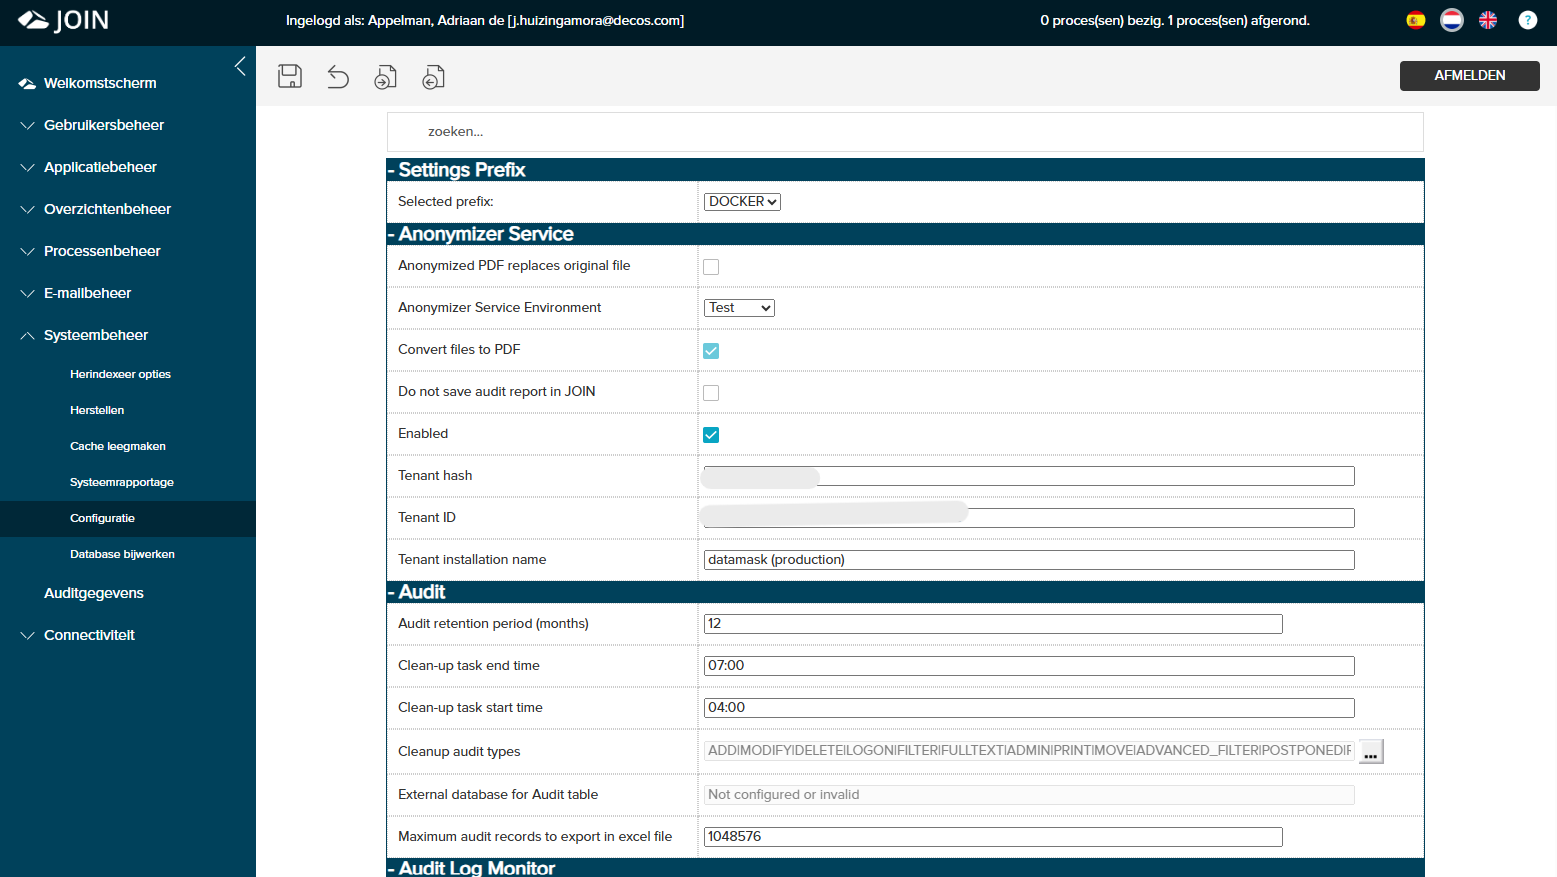
Task: Click the export document icon in toolbar
Action: point(433,77)
